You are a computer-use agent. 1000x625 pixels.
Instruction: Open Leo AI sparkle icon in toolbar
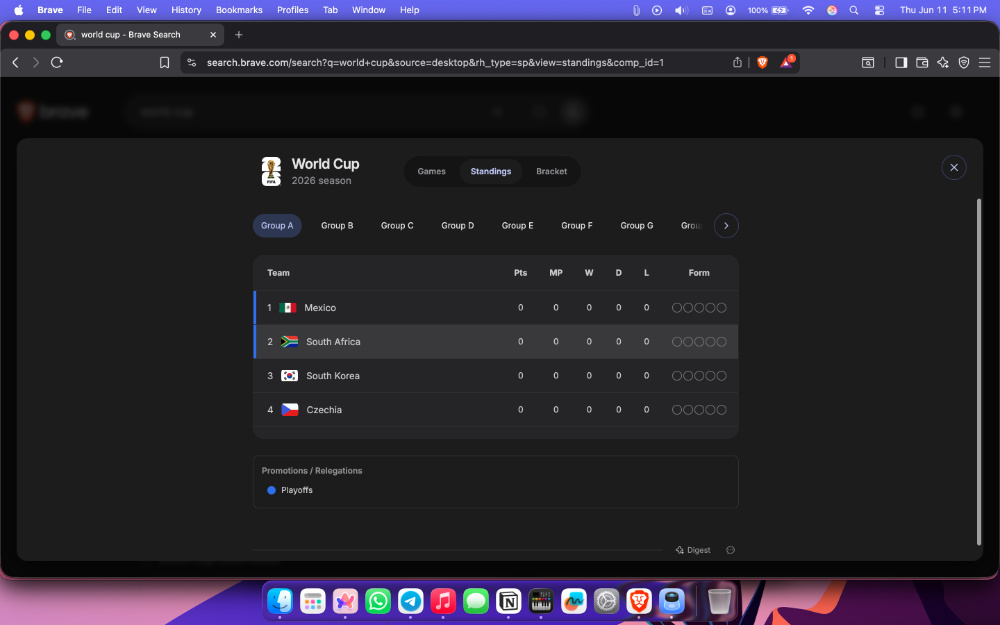tap(943, 62)
